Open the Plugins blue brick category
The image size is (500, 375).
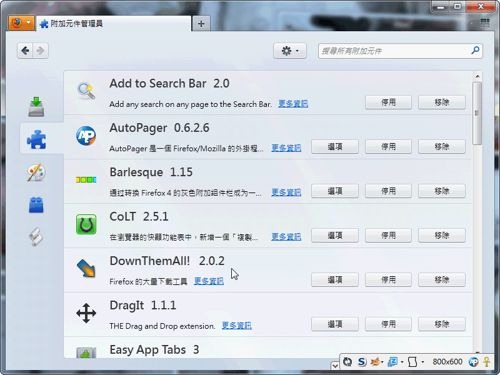click(36, 205)
